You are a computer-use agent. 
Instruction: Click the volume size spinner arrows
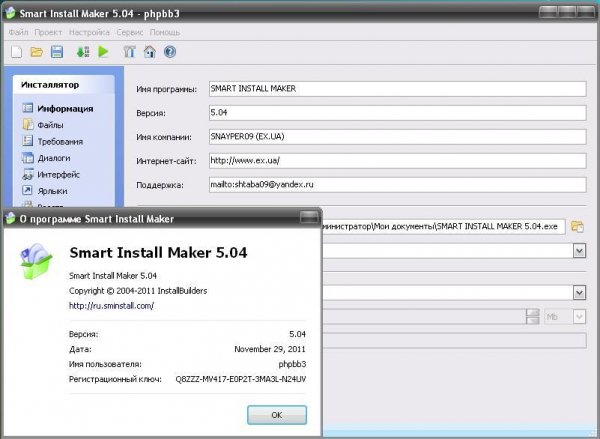[x=533, y=317]
